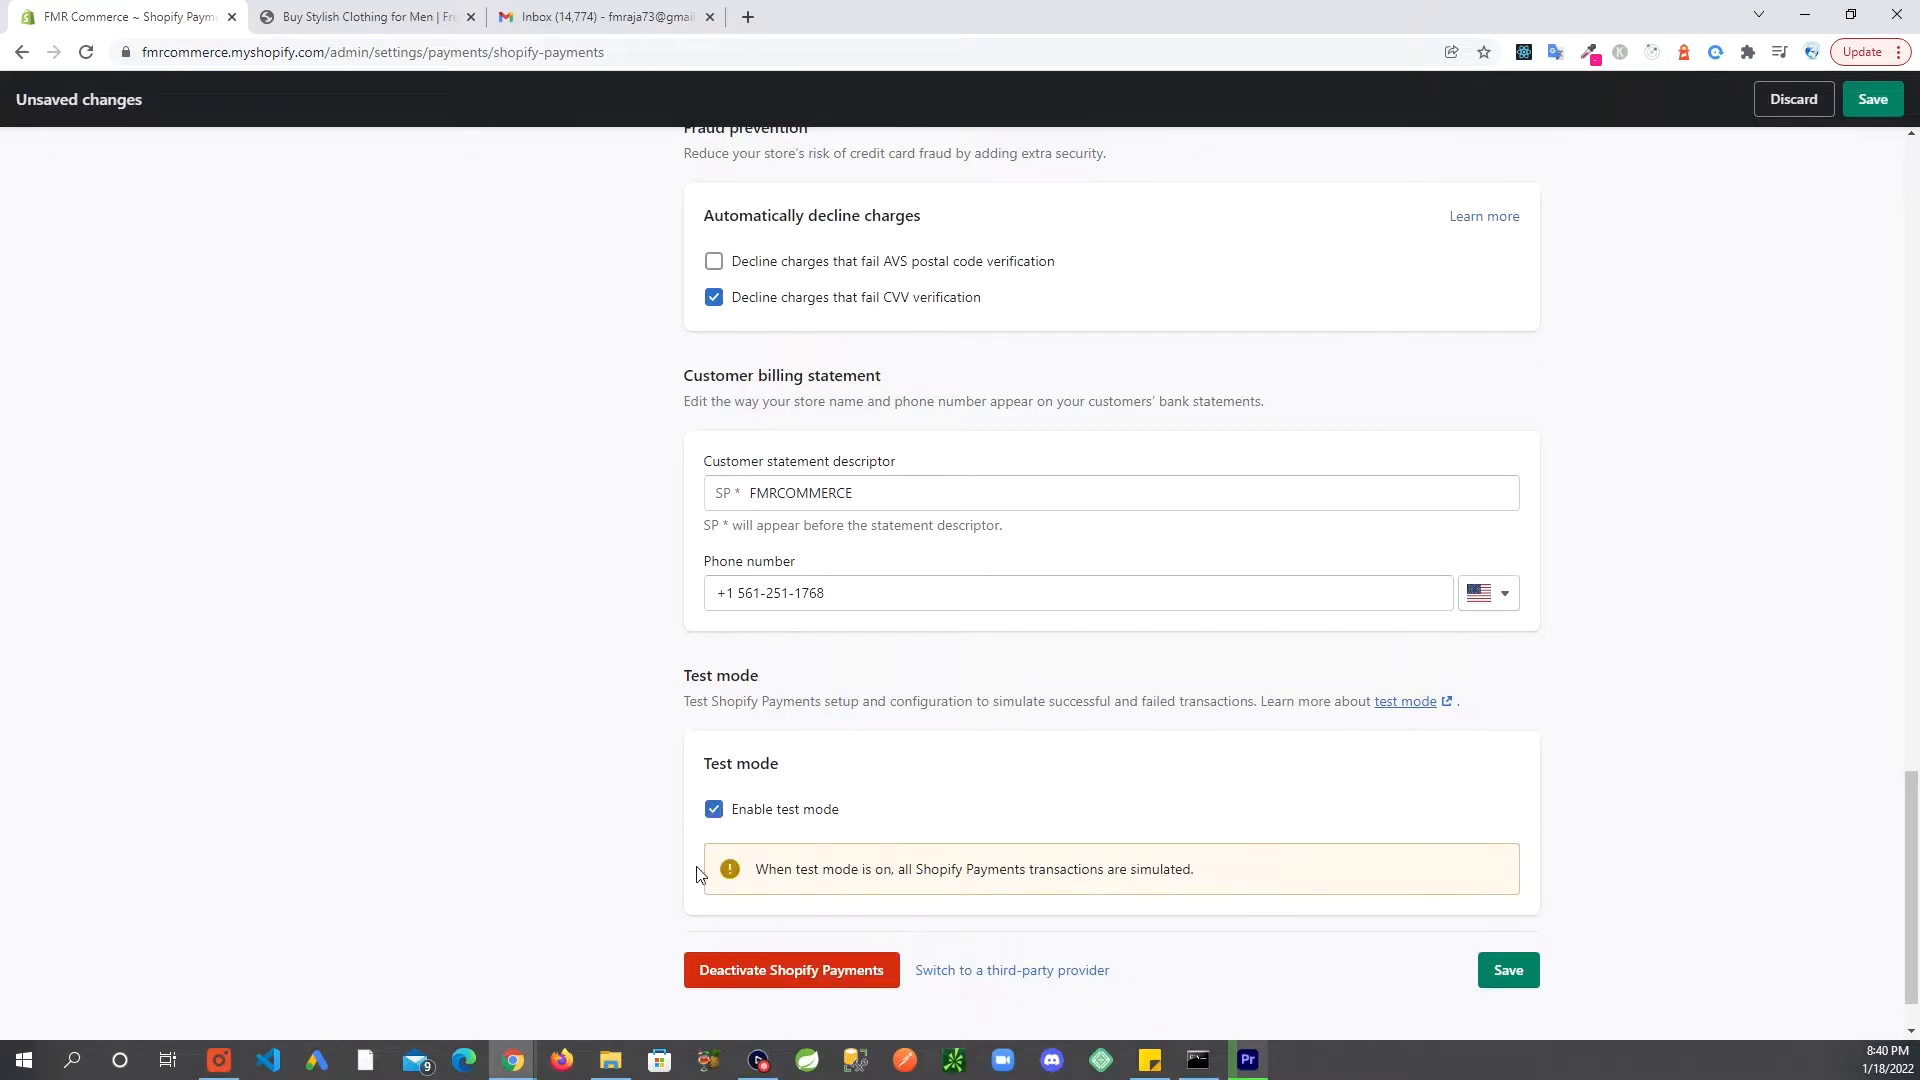1920x1080 pixels.
Task: Click the browser address bar URL
Action: [373, 52]
